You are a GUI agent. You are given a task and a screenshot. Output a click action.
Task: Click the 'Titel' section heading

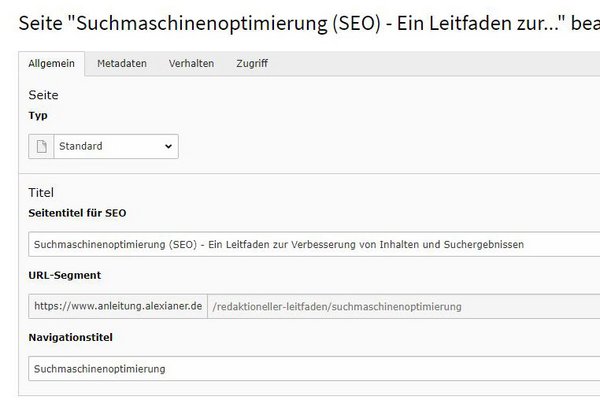[x=41, y=193]
